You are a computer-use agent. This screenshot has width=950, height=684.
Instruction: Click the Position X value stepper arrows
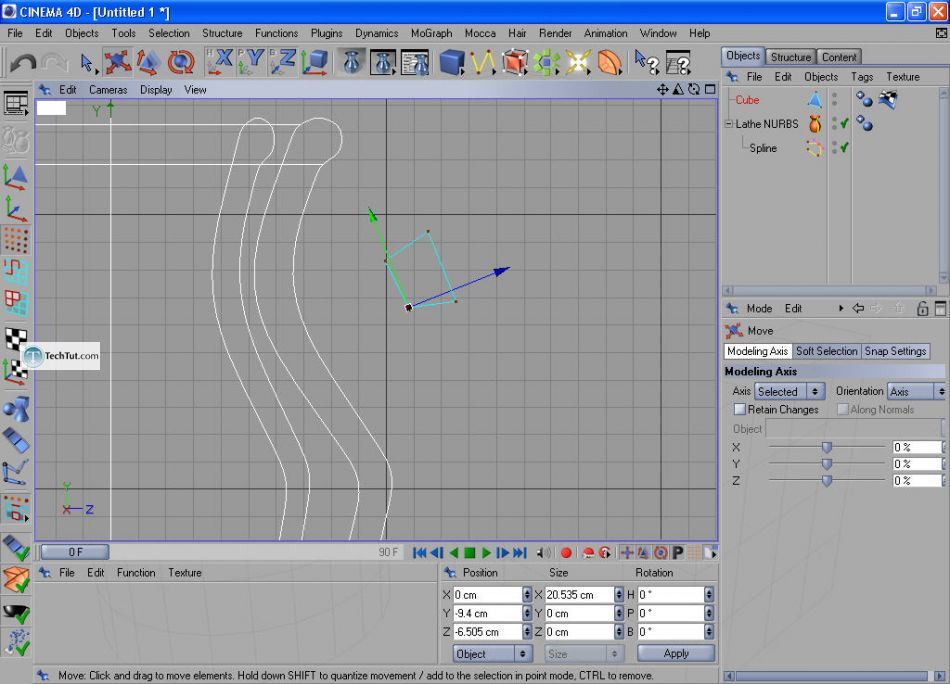[x=526, y=595]
